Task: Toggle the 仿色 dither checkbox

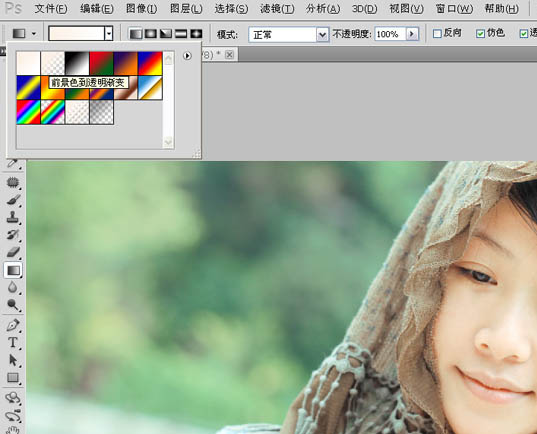Action: (x=480, y=34)
